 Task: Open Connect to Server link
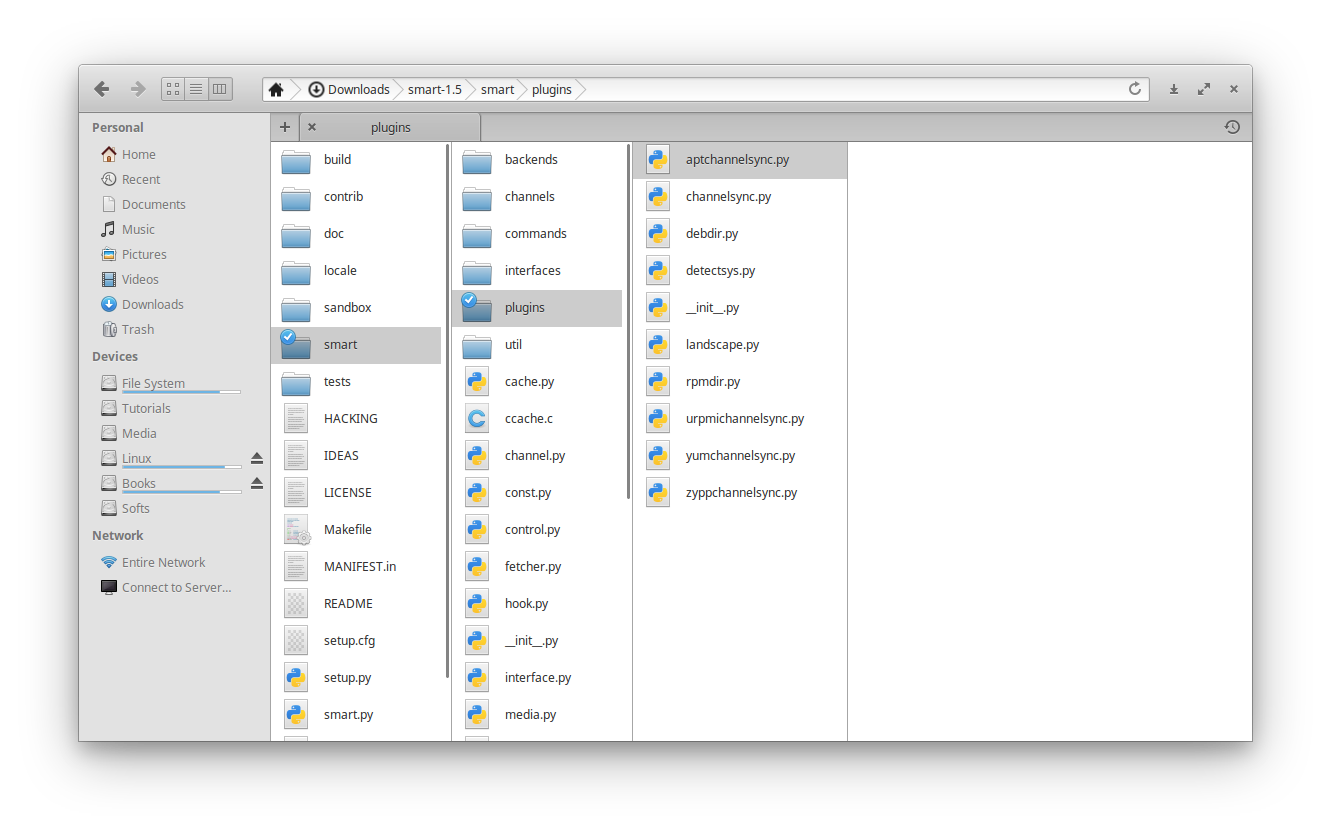(176, 587)
